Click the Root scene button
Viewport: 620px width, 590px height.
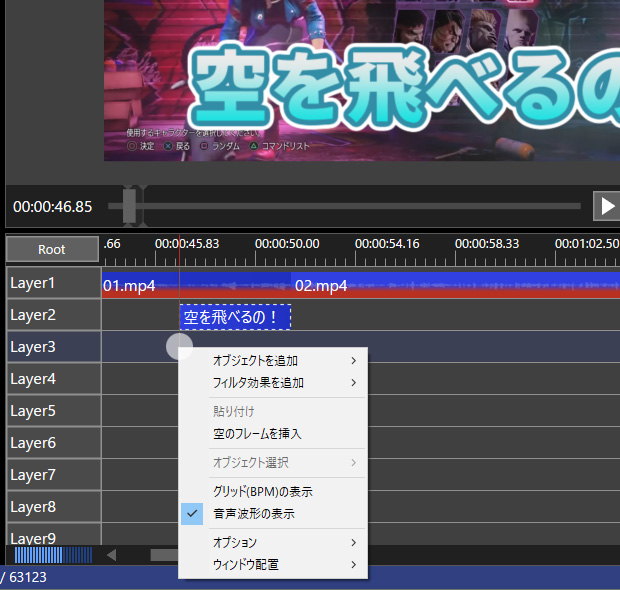52,249
